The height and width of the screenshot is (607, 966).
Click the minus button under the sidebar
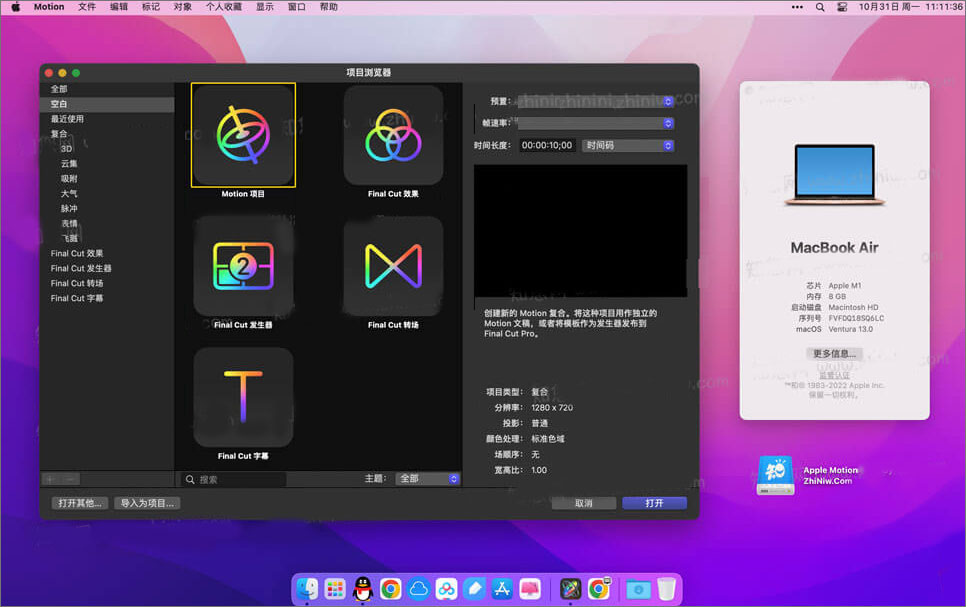(x=70, y=479)
